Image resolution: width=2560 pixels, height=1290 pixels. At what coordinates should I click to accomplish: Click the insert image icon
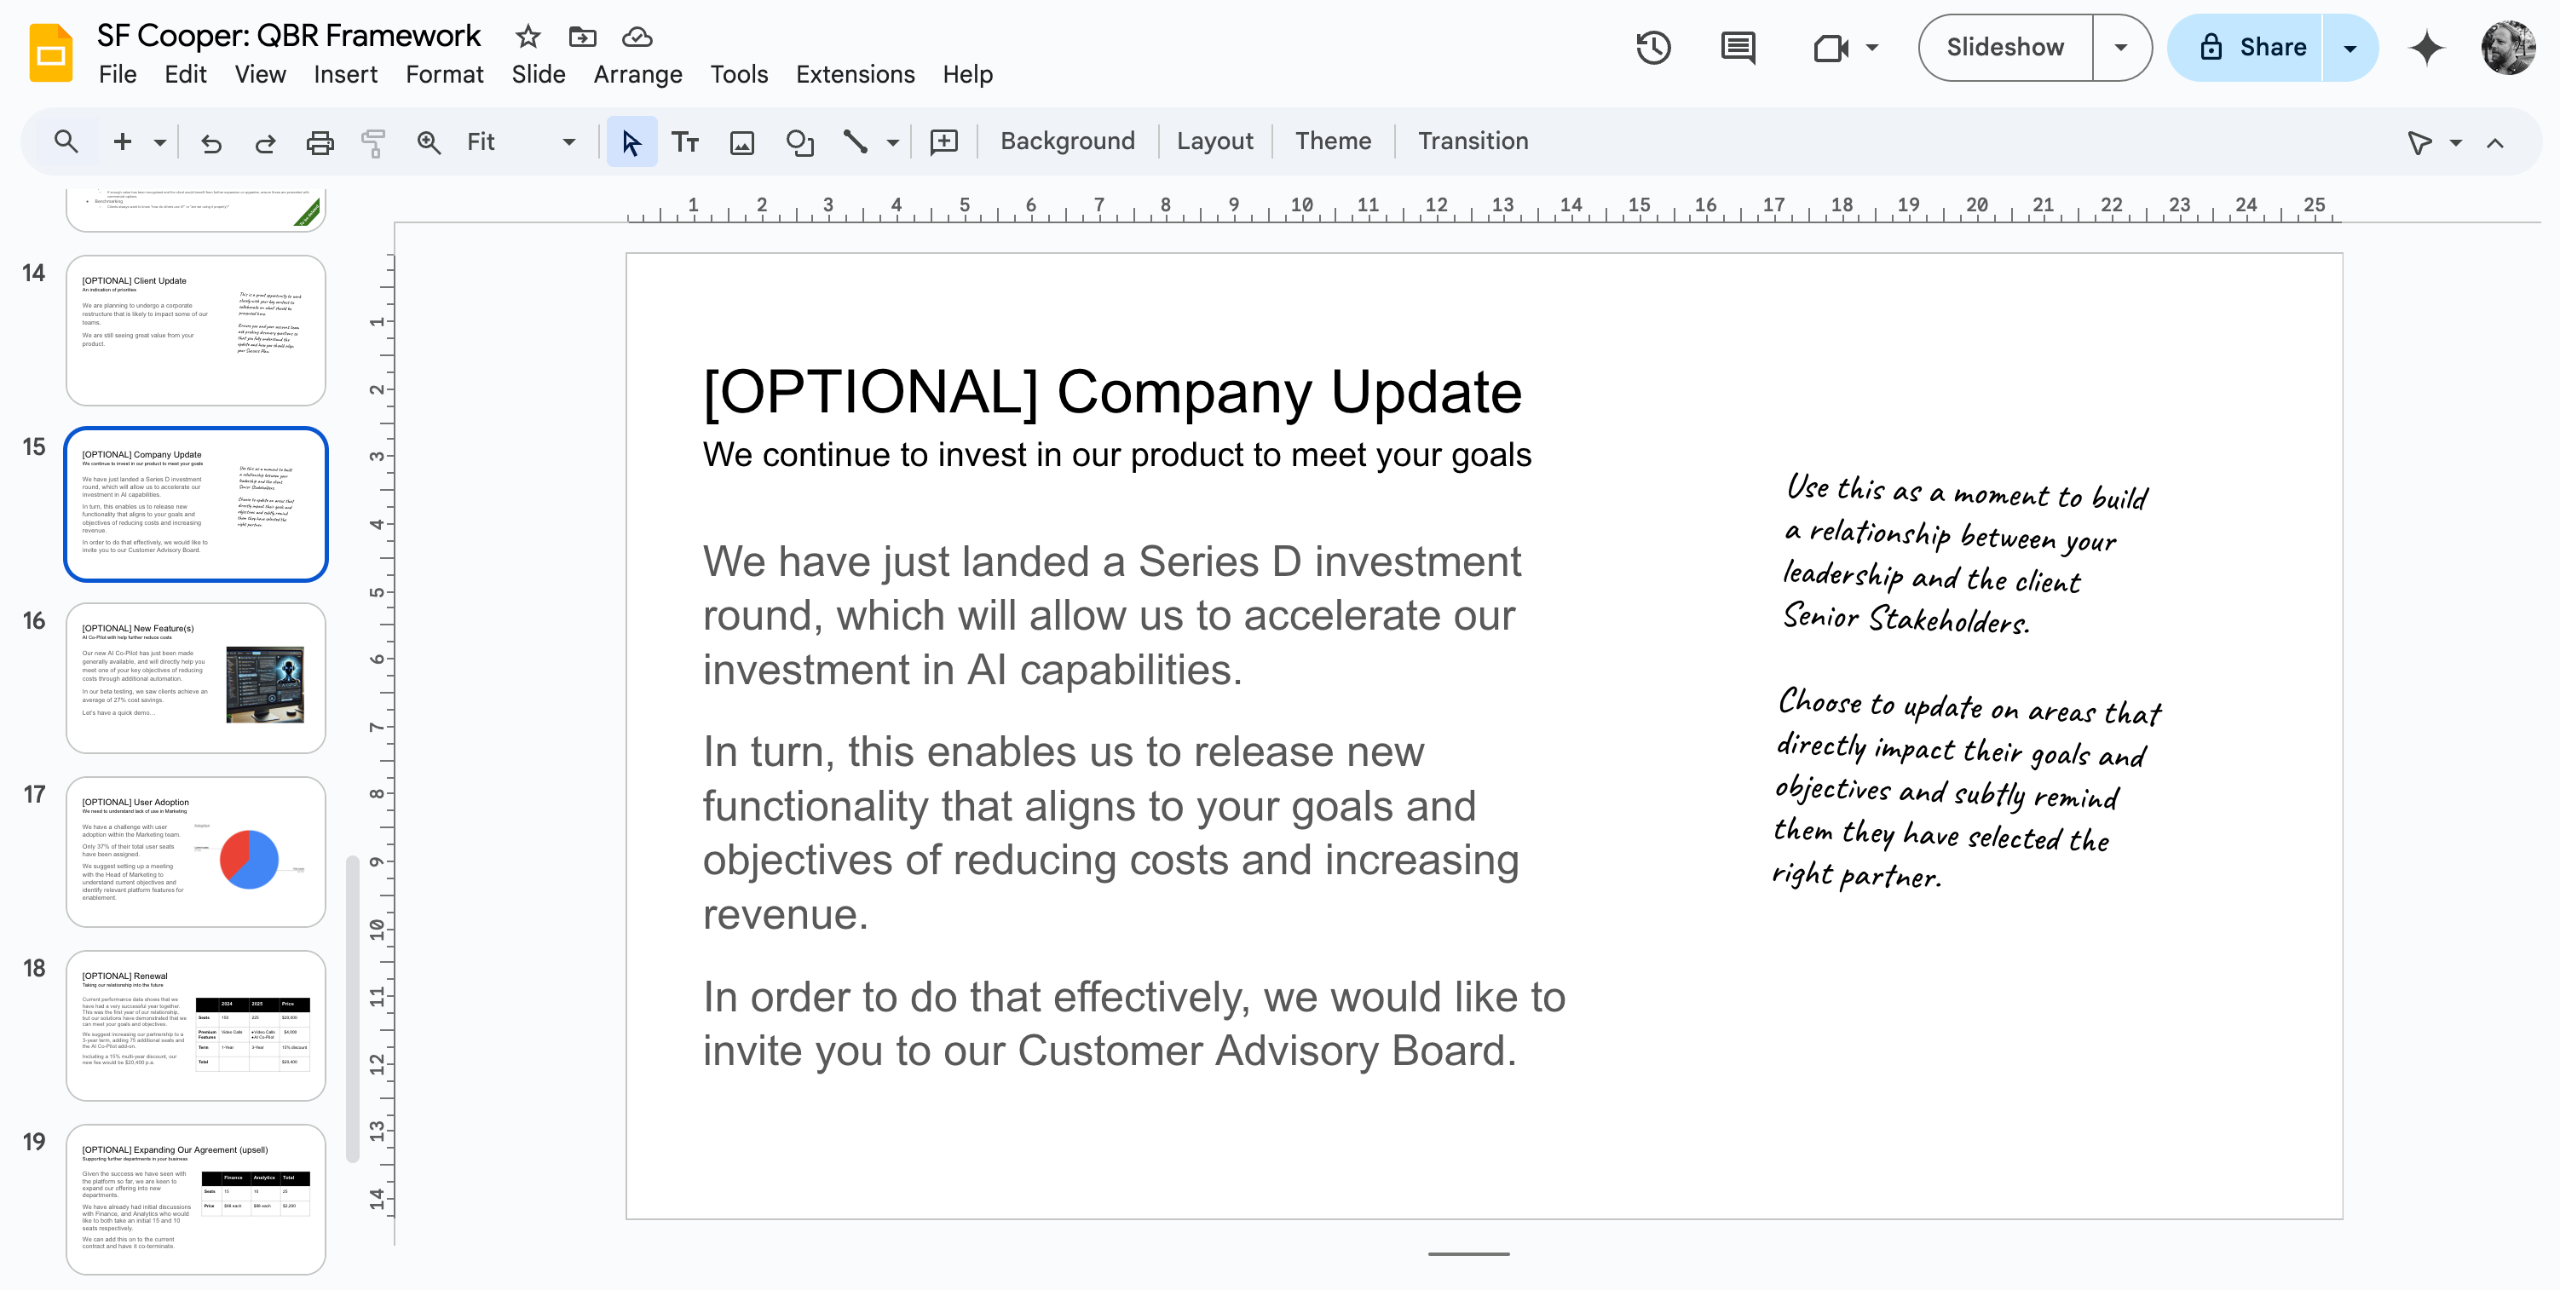741,142
